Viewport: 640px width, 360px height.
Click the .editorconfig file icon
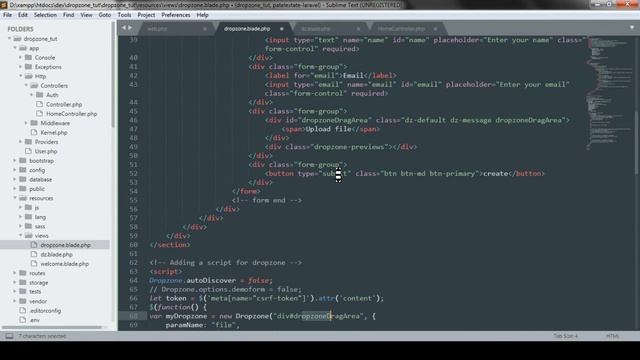pyautogui.click(x=22, y=311)
